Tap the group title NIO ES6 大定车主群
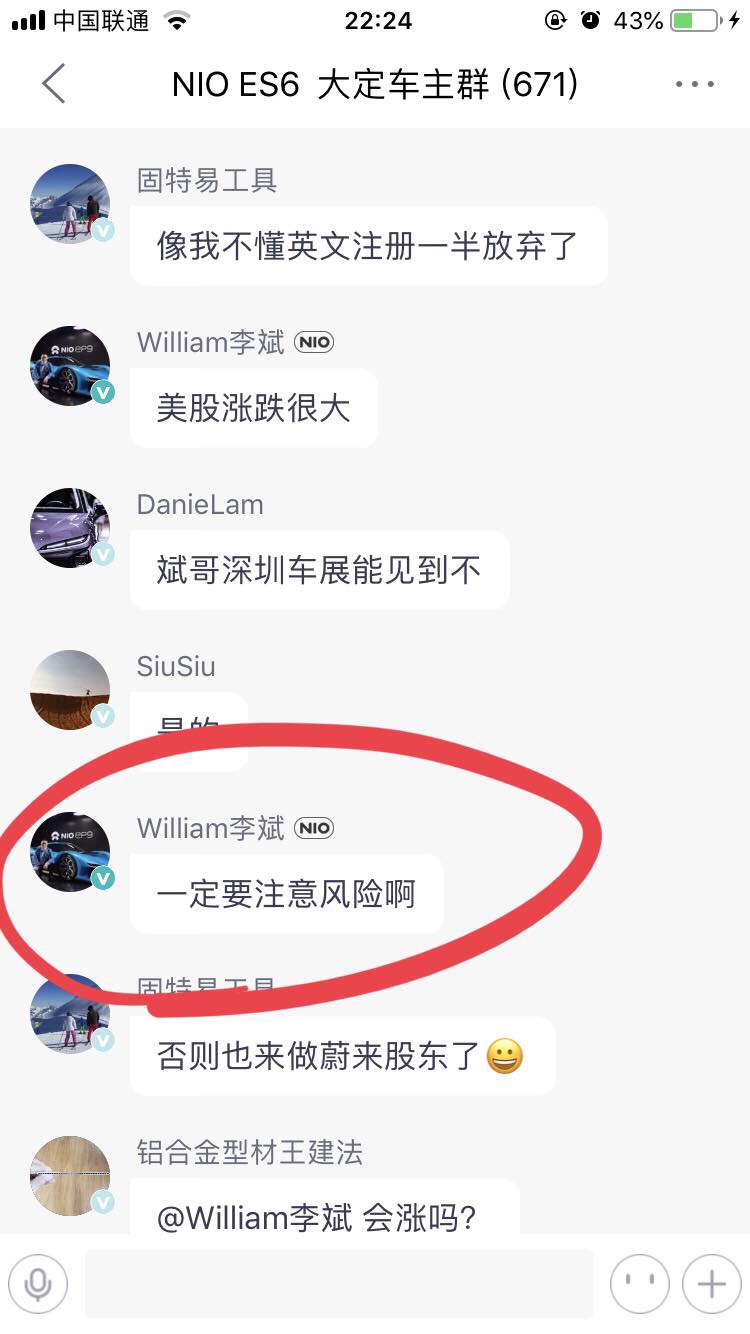 331,85
